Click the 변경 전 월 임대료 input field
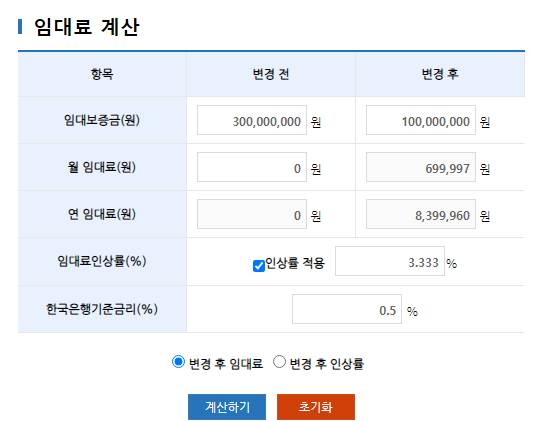 (x=252, y=167)
